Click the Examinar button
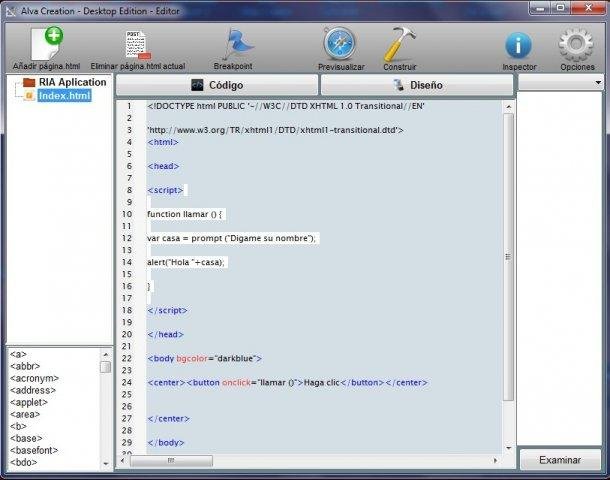 click(x=560, y=460)
